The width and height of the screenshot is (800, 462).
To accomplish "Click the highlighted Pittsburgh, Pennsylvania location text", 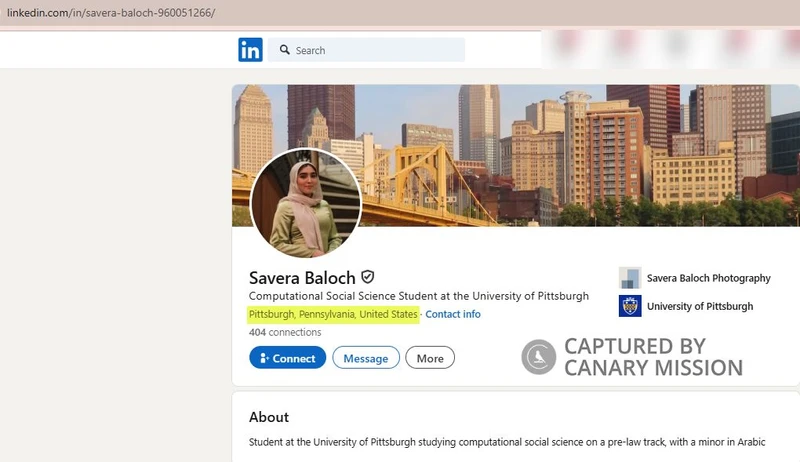I will pyautogui.click(x=333, y=315).
